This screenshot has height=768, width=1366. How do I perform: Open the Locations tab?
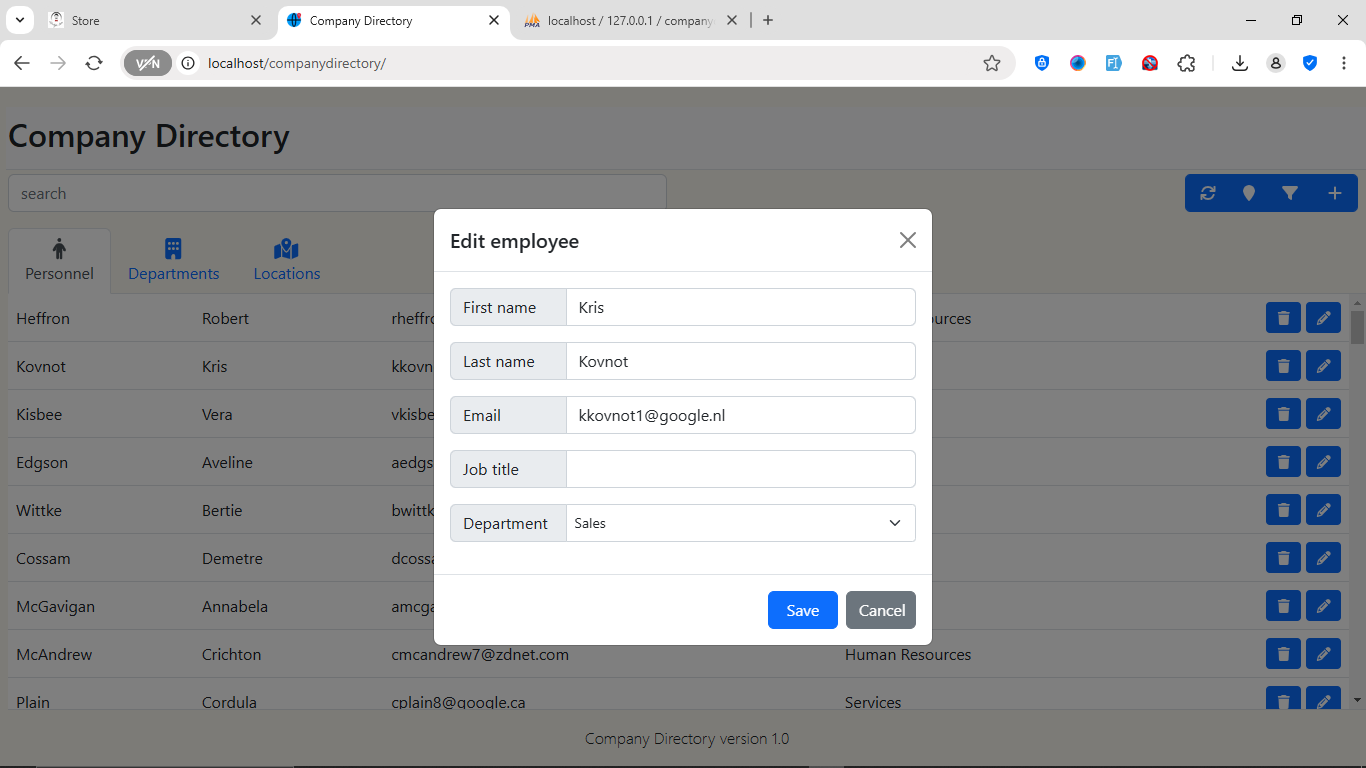(x=287, y=260)
